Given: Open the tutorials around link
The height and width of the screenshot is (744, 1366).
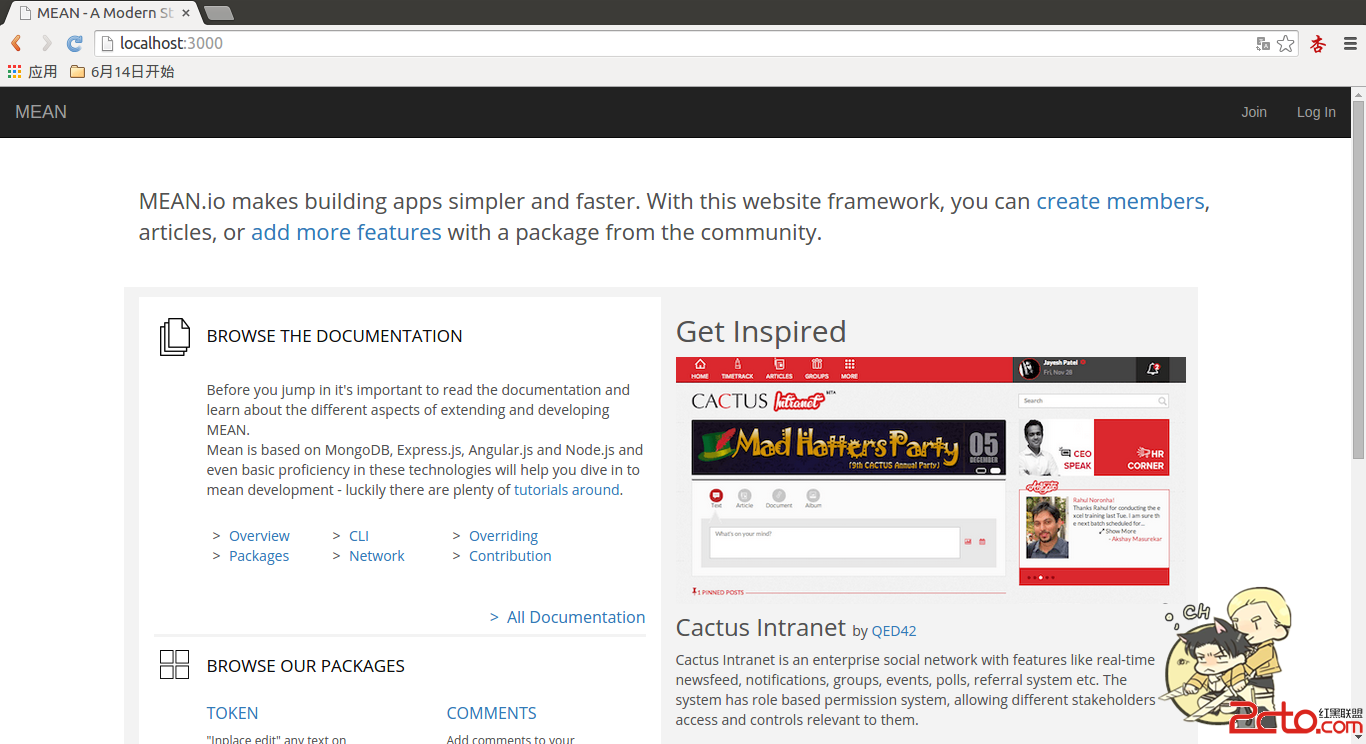Looking at the screenshot, I should 567,490.
